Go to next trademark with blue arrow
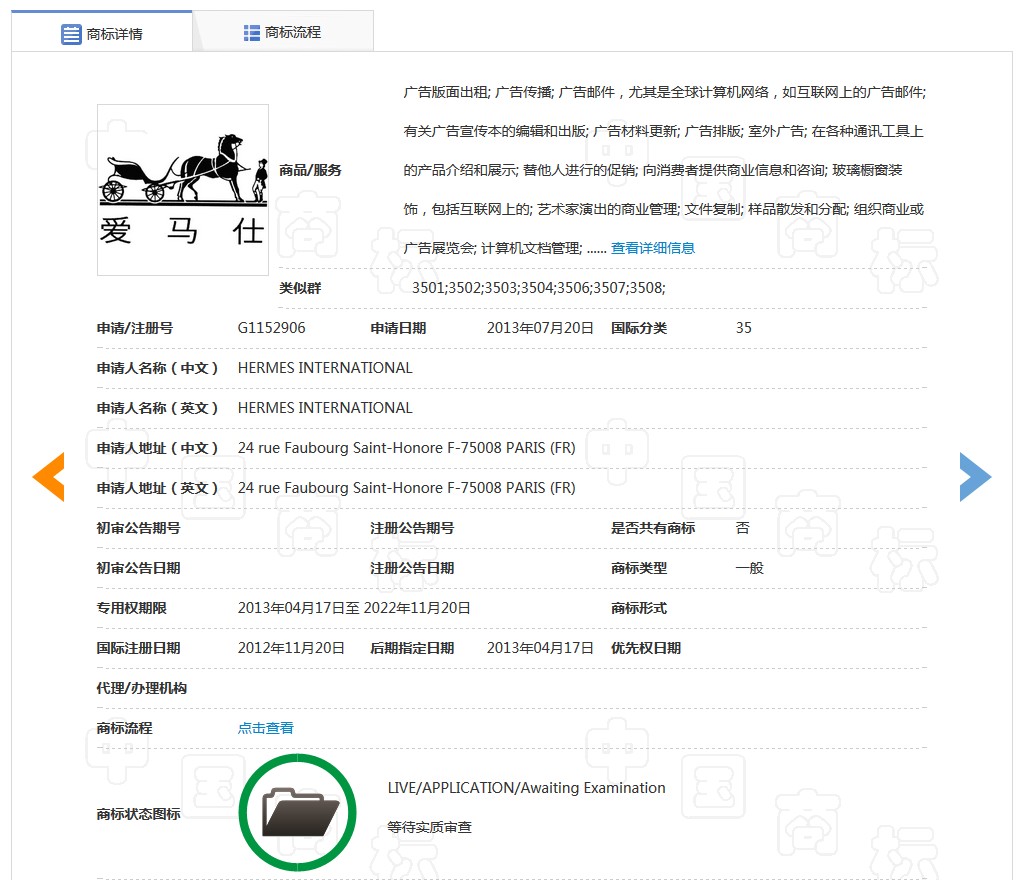The width and height of the screenshot is (1035, 880). pyautogui.click(x=976, y=477)
